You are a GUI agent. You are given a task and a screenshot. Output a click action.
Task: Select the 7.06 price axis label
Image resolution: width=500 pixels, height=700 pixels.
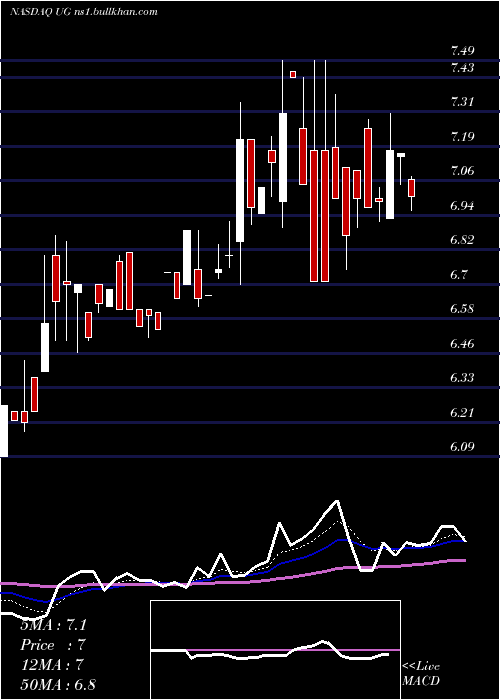pyautogui.click(x=462, y=171)
